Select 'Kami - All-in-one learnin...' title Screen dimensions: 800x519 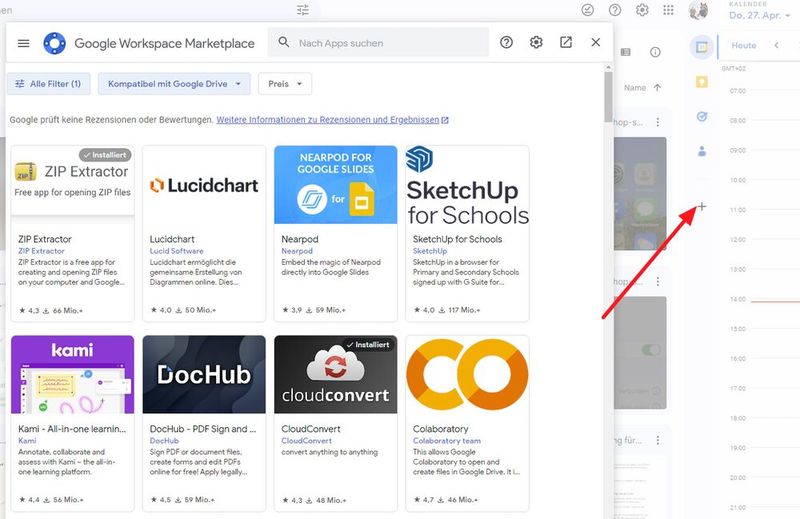(72, 429)
